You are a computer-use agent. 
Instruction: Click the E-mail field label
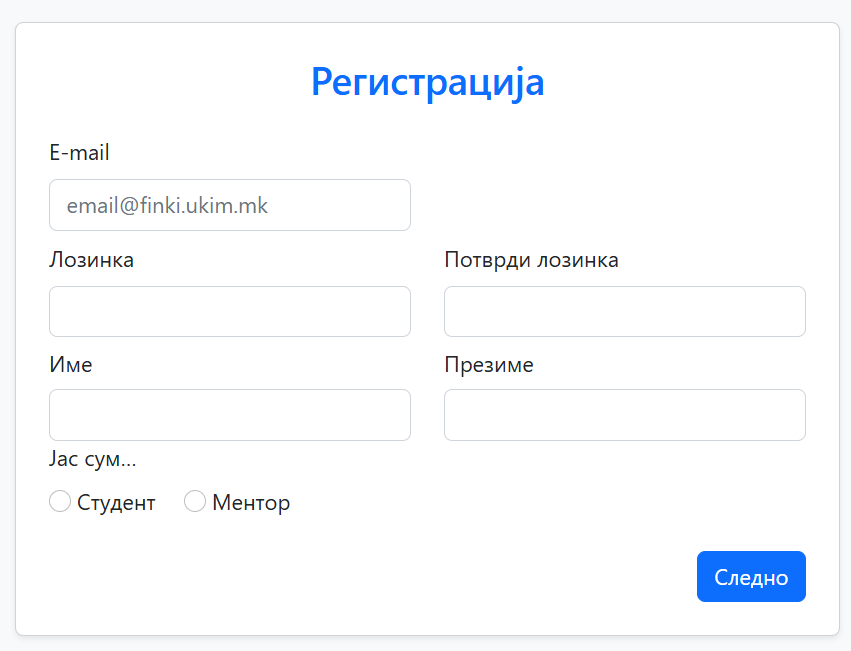pyautogui.click(x=79, y=153)
